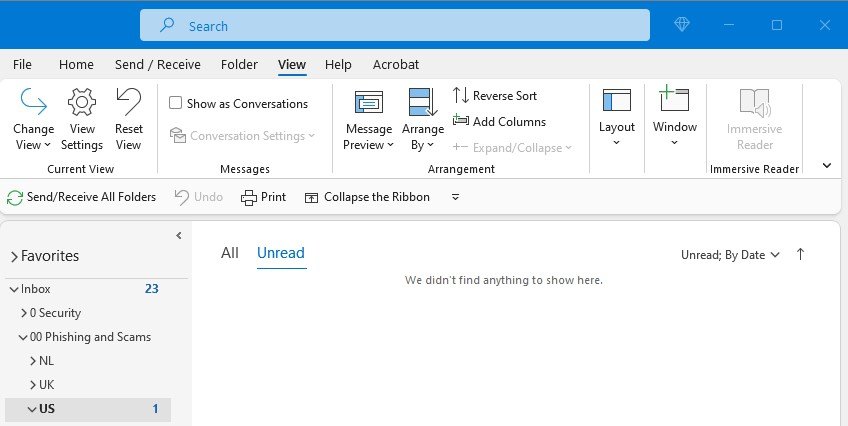Select the NL folder label
The height and width of the screenshot is (426, 848).
[47, 361]
